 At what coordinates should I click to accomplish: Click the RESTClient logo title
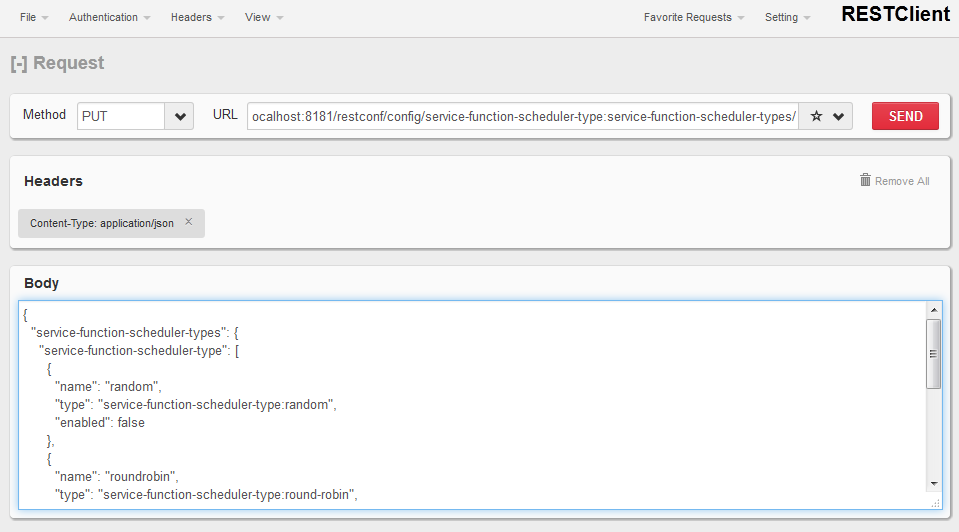tap(895, 14)
